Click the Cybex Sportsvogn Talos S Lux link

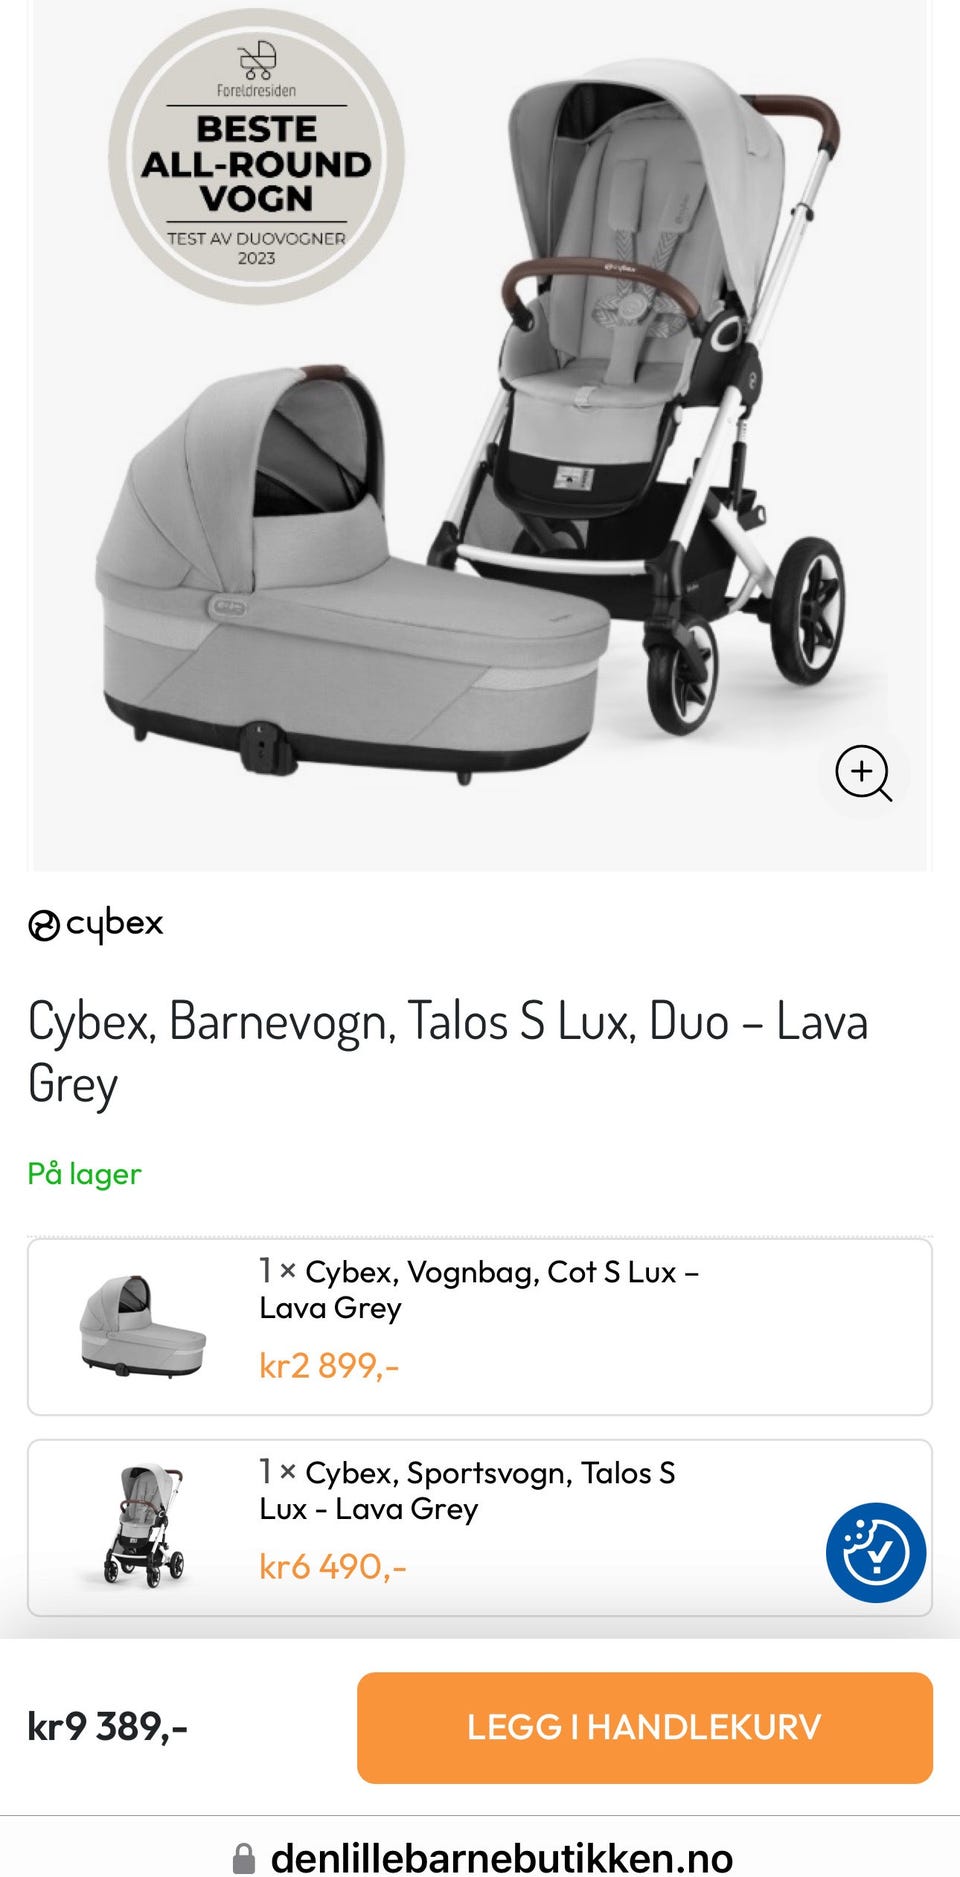467,1490
